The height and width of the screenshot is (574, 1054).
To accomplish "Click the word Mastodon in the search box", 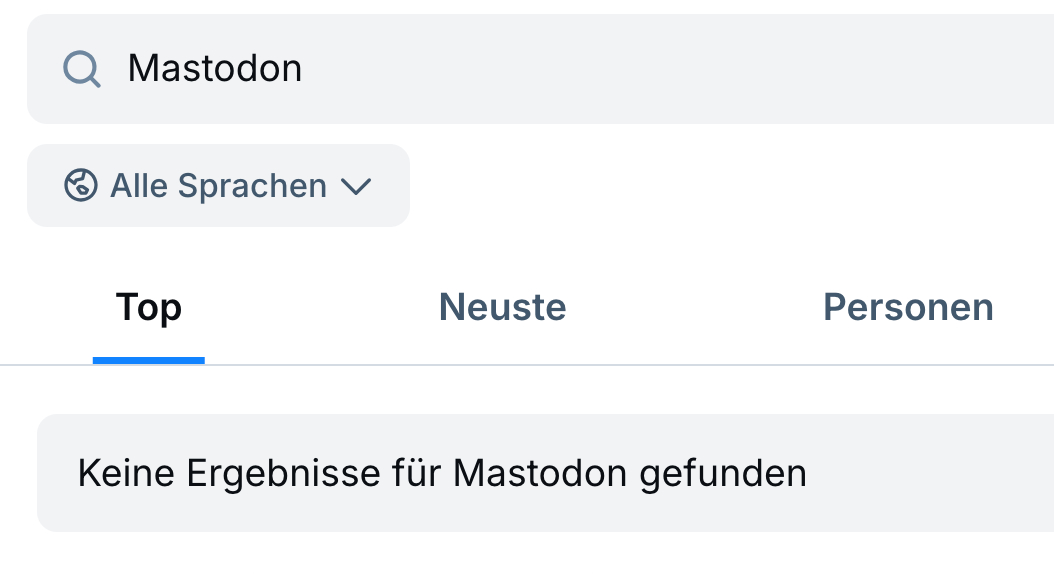I will pyautogui.click(x=215, y=69).
